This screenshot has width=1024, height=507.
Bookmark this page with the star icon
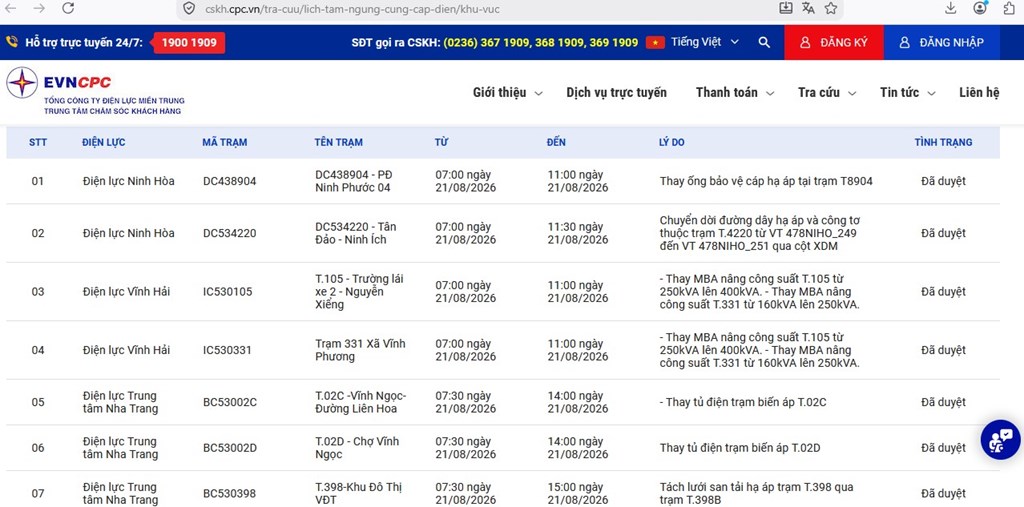click(x=831, y=8)
